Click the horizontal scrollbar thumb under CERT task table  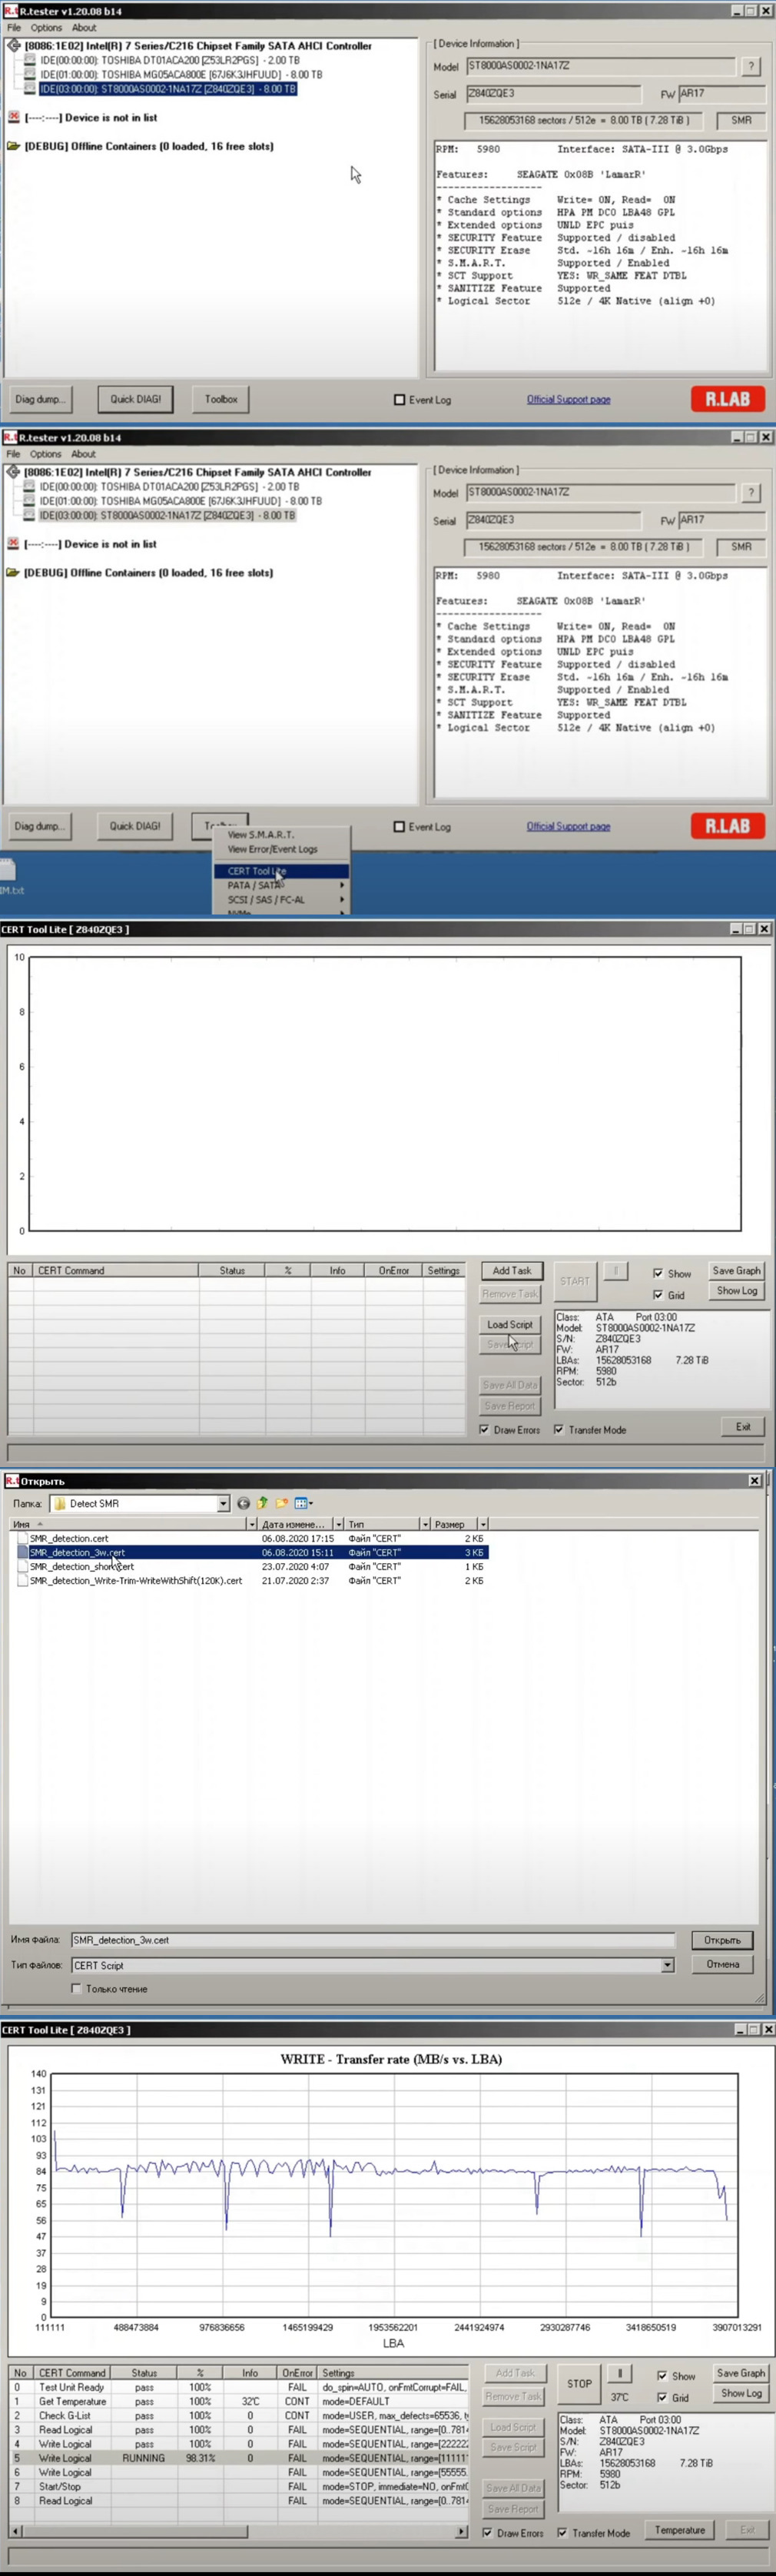(x=135, y=2533)
